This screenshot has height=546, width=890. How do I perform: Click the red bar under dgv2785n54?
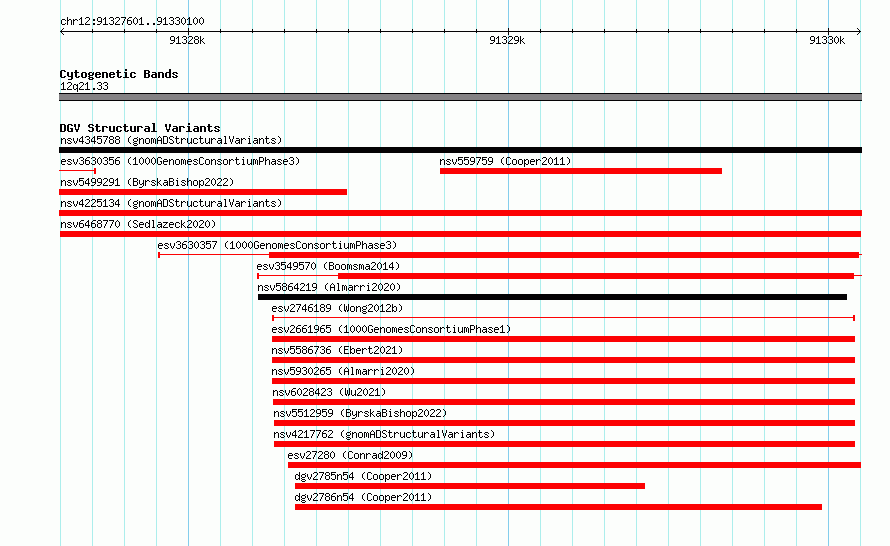coord(470,486)
